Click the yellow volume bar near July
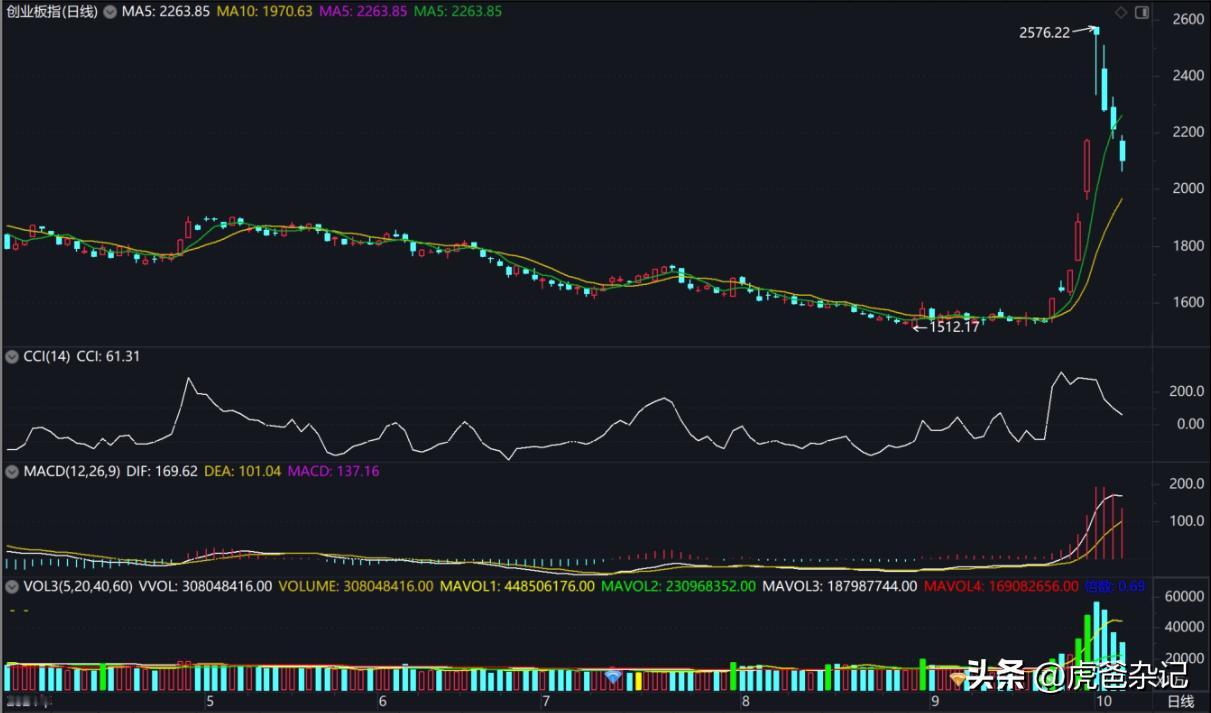Image resolution: width=1211 pixels, height=713 pixels. click(x=638, y=681)
